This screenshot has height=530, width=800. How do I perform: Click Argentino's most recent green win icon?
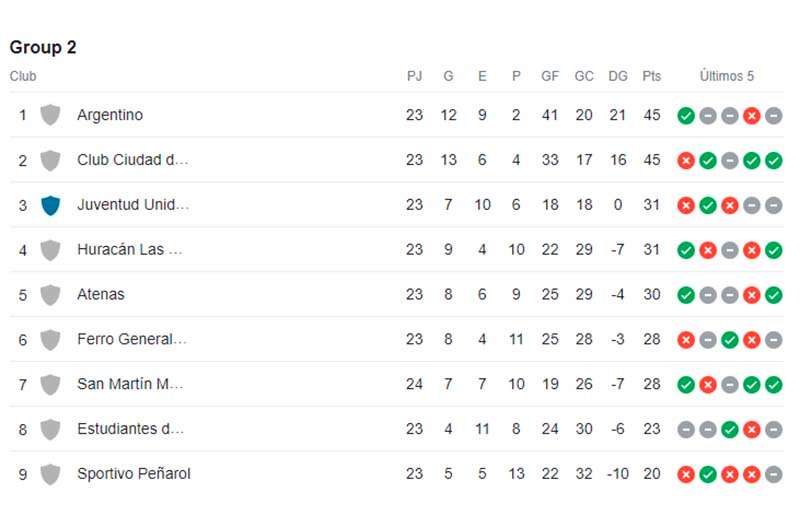click(x=686, y=116)
